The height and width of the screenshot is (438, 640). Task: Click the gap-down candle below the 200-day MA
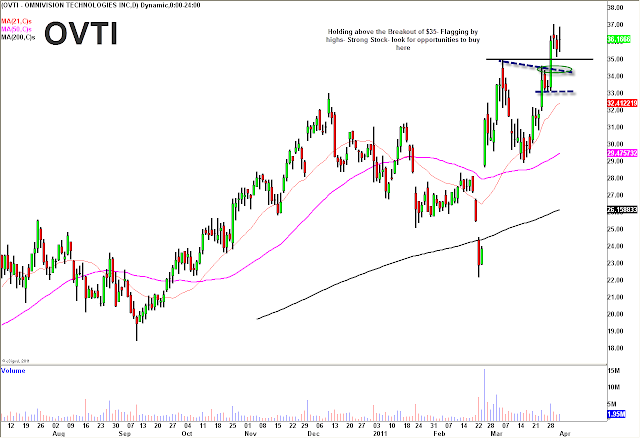[479, 257]
